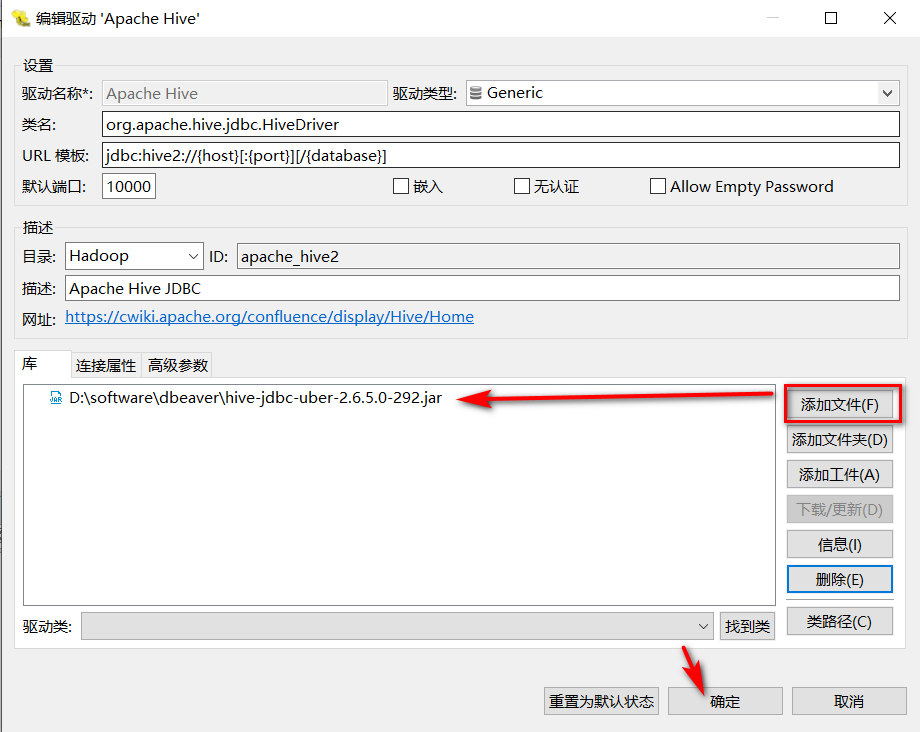Enable the 嵌入 checkbox
Image resolution: width=920 pixels, height=732 pixels.
tap(401, 186)
